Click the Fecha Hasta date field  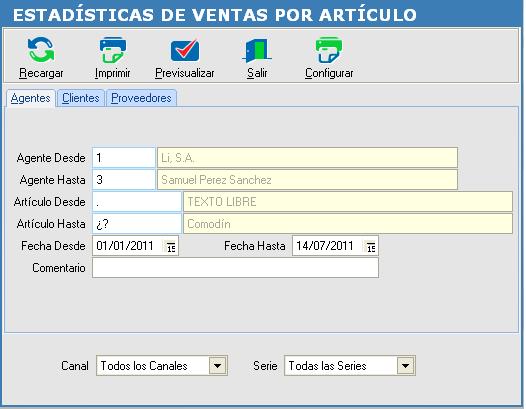(x=335, y=246)
